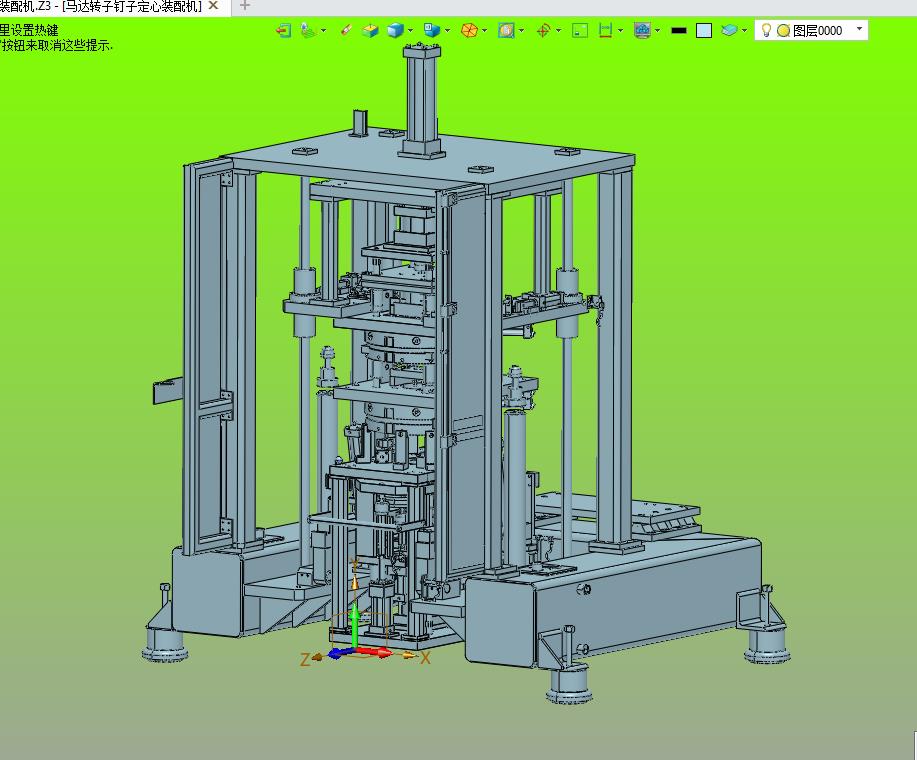
Task: Open the dropdown next to the filter icon
Action: pyautogui.click(x=522, y=30)
